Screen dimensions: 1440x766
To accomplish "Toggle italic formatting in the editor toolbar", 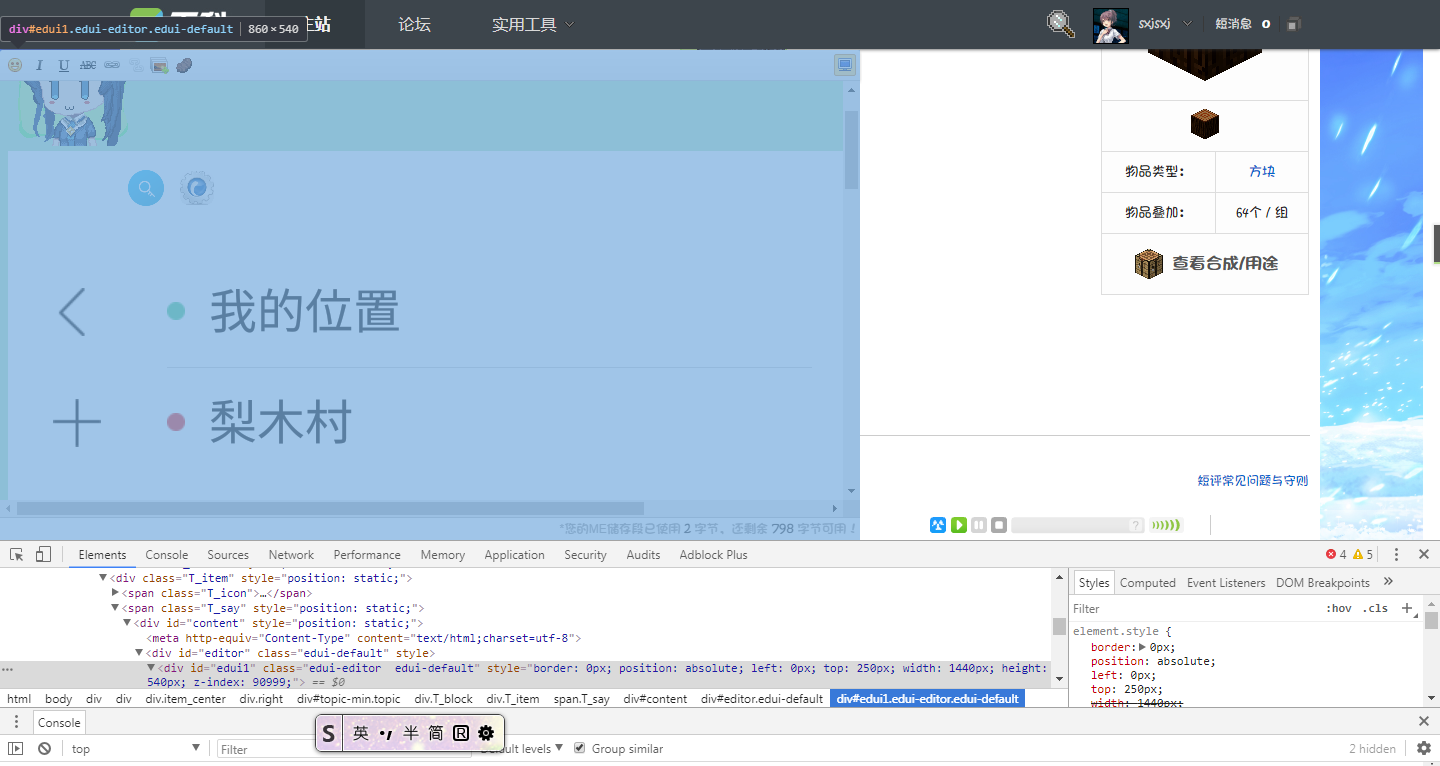I will click(39, 64).
